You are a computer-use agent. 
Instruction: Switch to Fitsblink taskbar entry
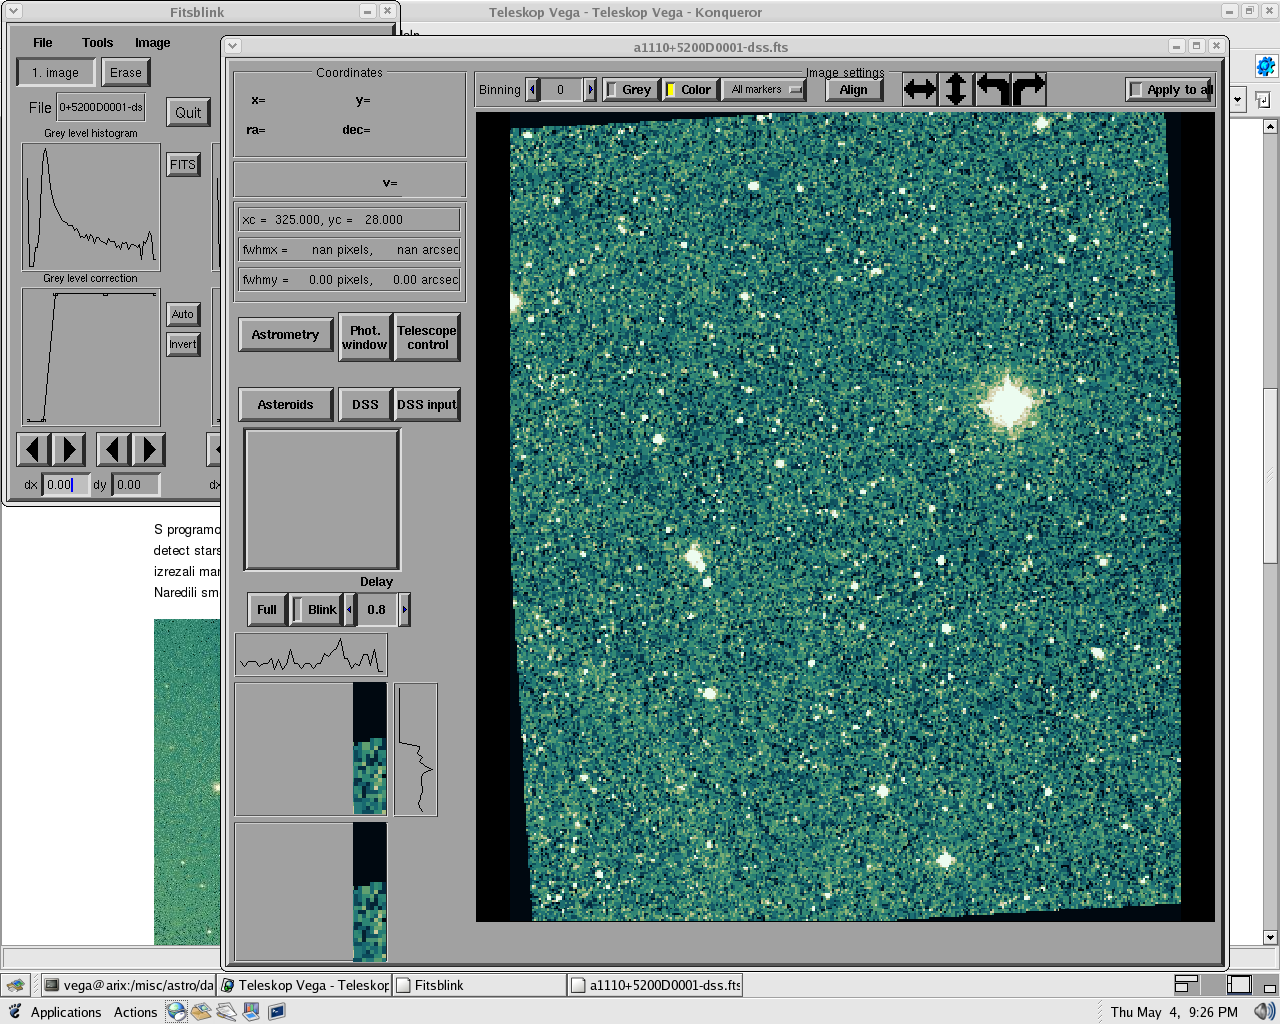pos(480,985)
